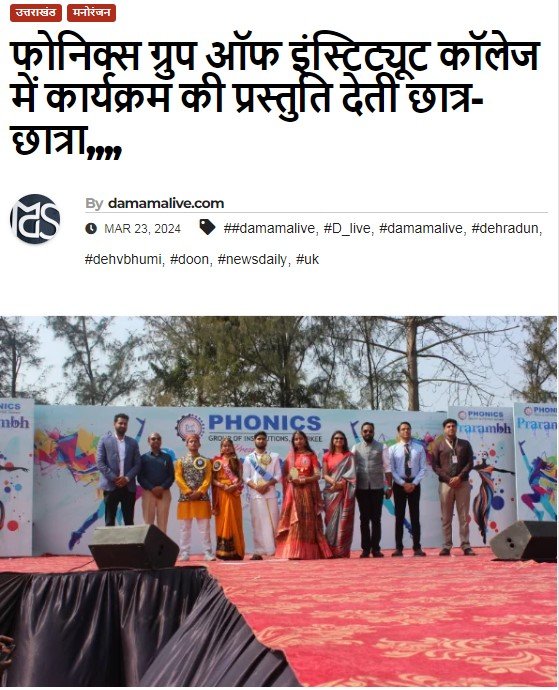Open the #dehradun hashtag
Image resolution: width=559 pixels, height=690 pixels.
(505, 228)
